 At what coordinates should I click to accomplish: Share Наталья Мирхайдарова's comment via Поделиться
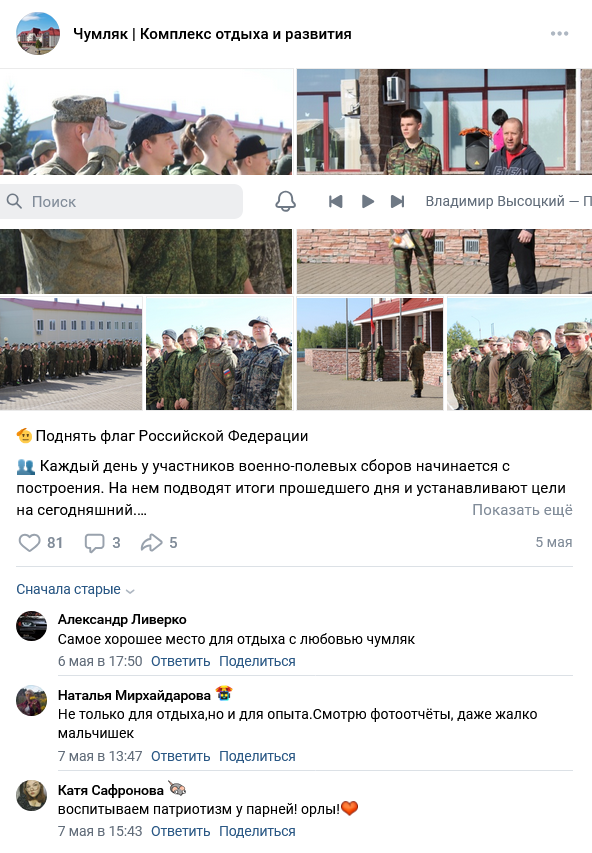coord(257,756)
